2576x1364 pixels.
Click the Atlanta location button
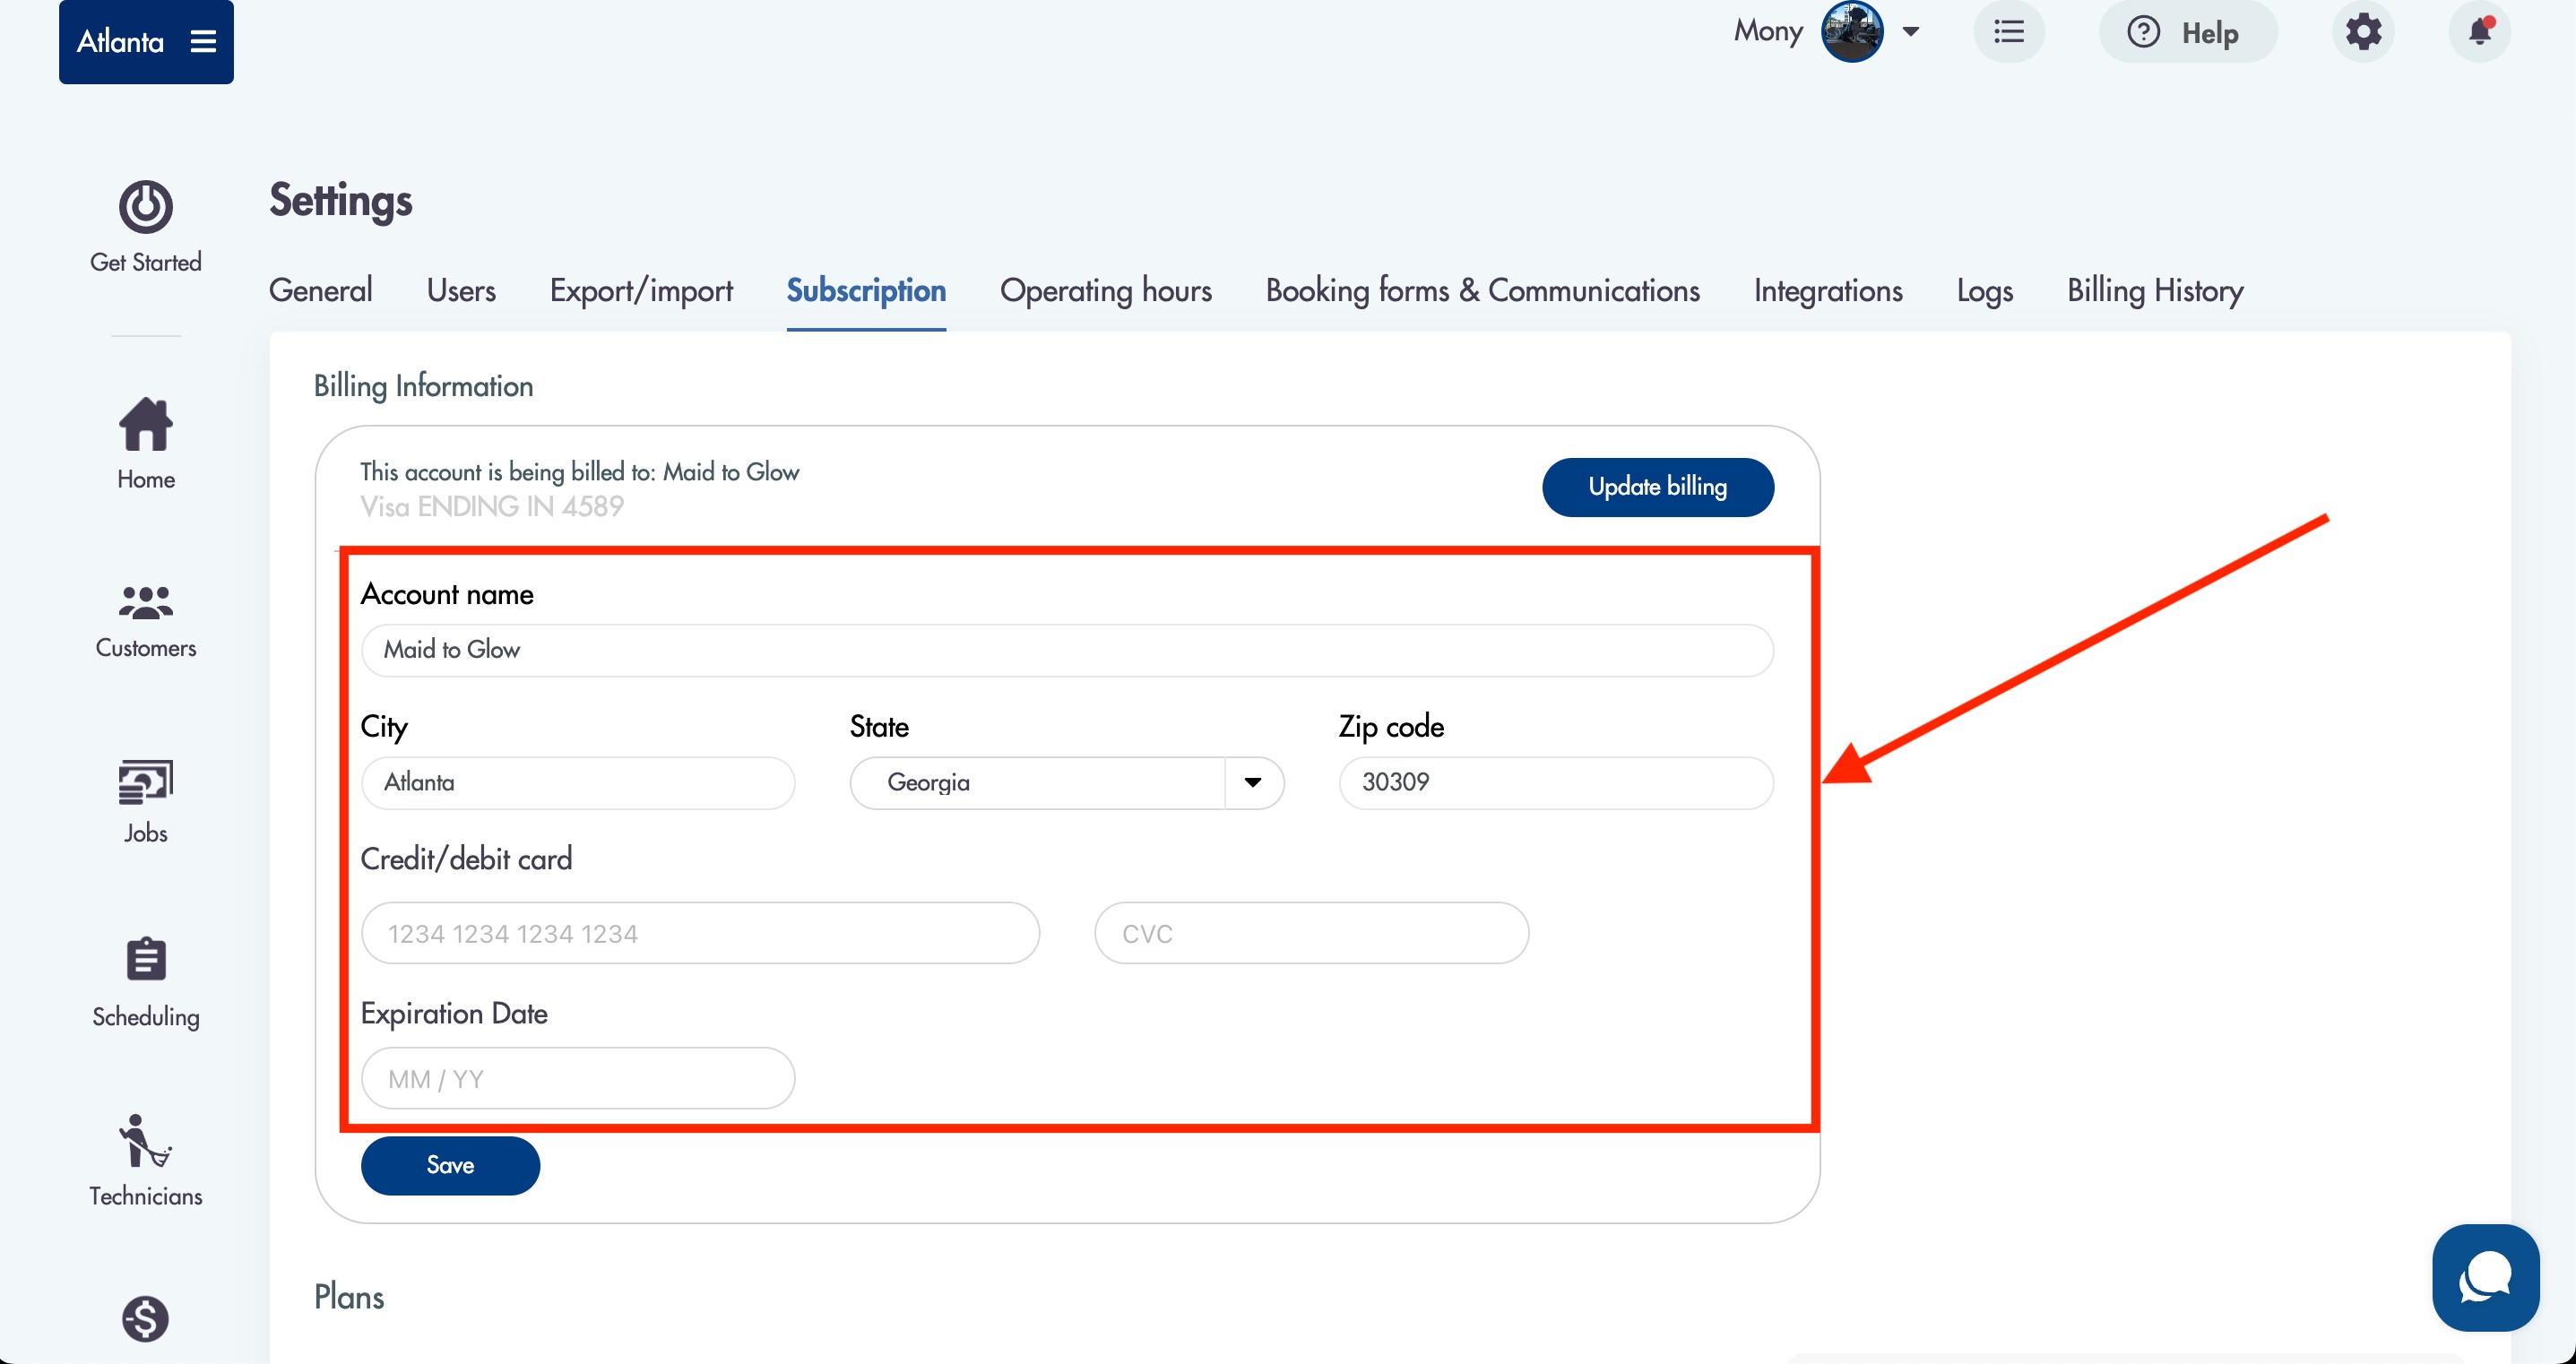pos(146,41)
